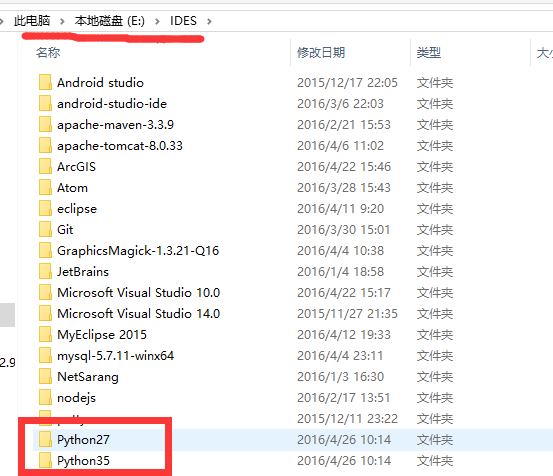Expand the chevron after 此电脑 in the address bar

62,22
